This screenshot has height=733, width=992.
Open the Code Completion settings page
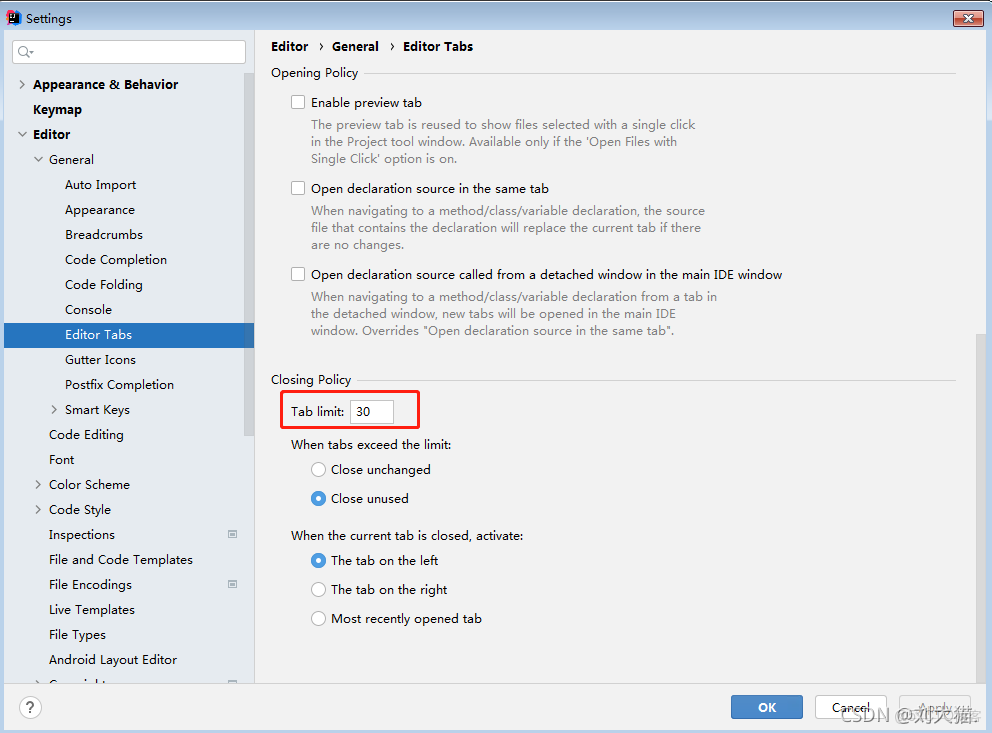[116, 260]
